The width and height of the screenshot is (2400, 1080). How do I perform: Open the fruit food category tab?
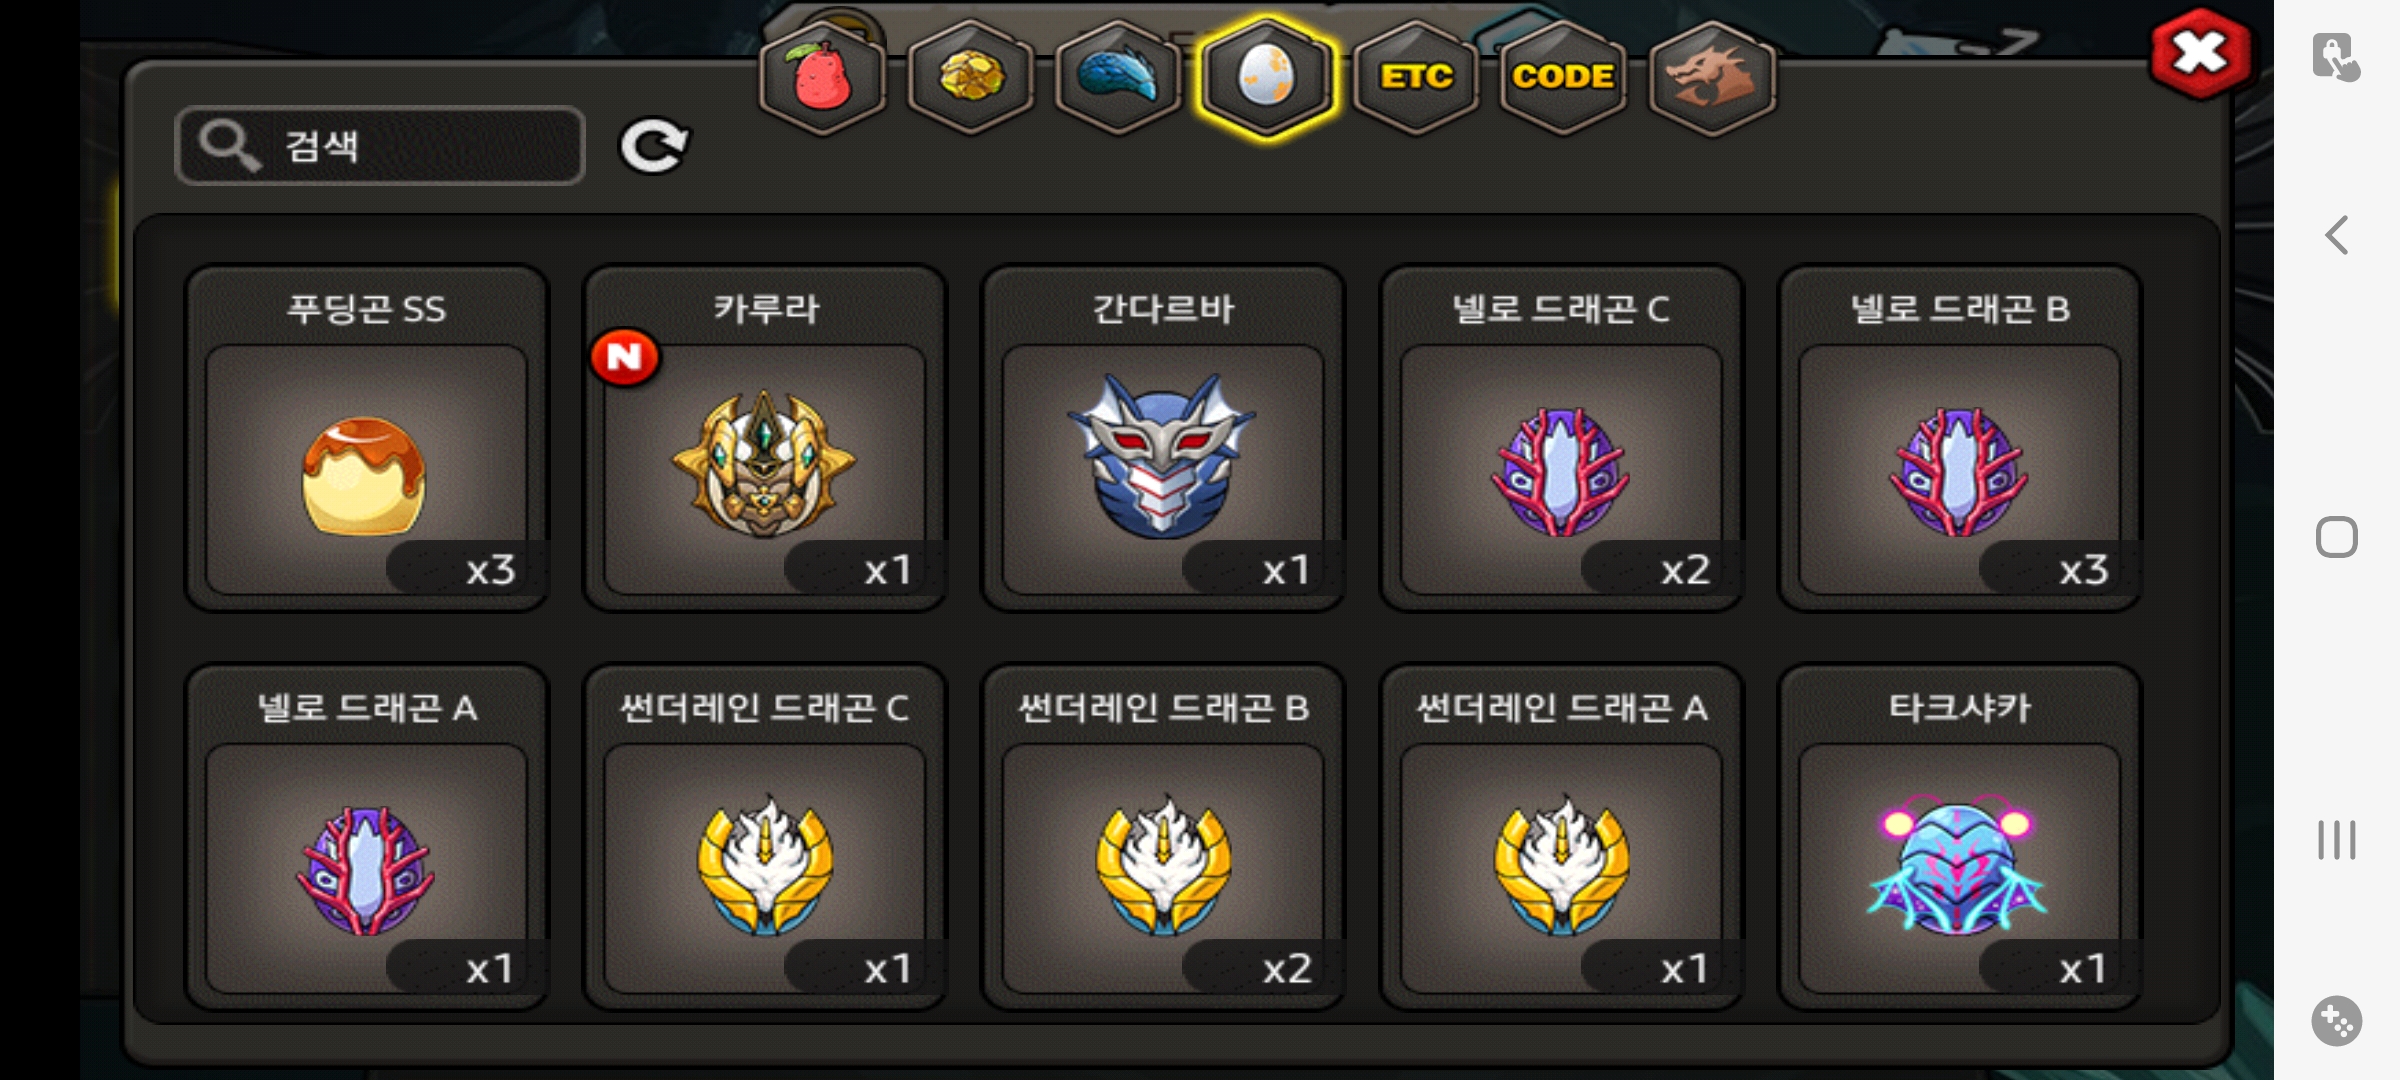[x=822, y=78]
